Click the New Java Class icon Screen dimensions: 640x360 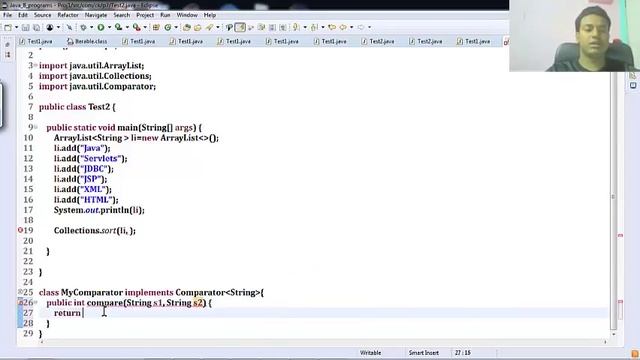(168, 27)
